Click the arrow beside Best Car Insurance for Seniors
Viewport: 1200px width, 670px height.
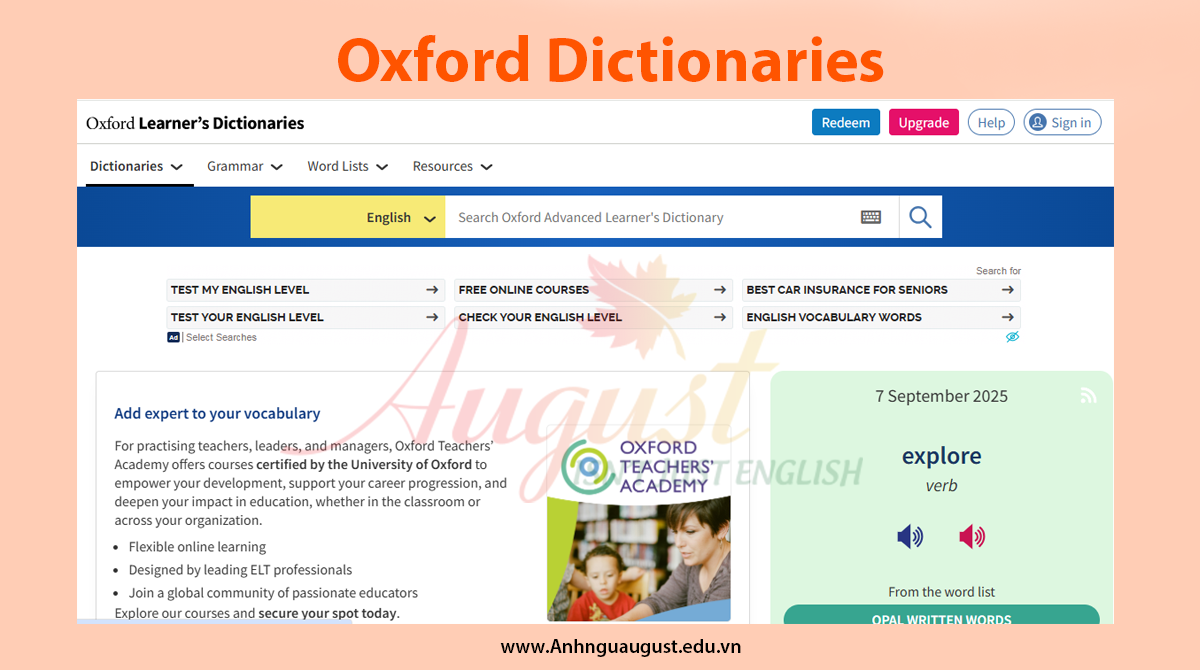[x=1007, y=290]
